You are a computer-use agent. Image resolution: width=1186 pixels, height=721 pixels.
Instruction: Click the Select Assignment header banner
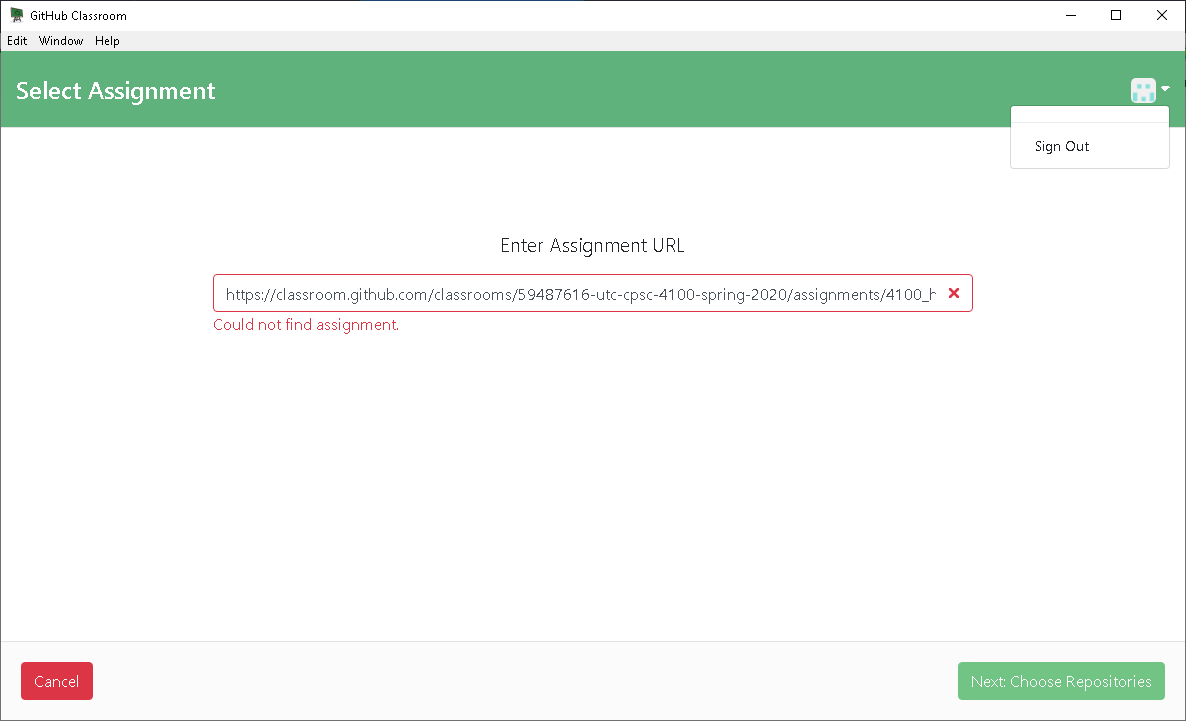pyautogui.click(x=115, y=90)
